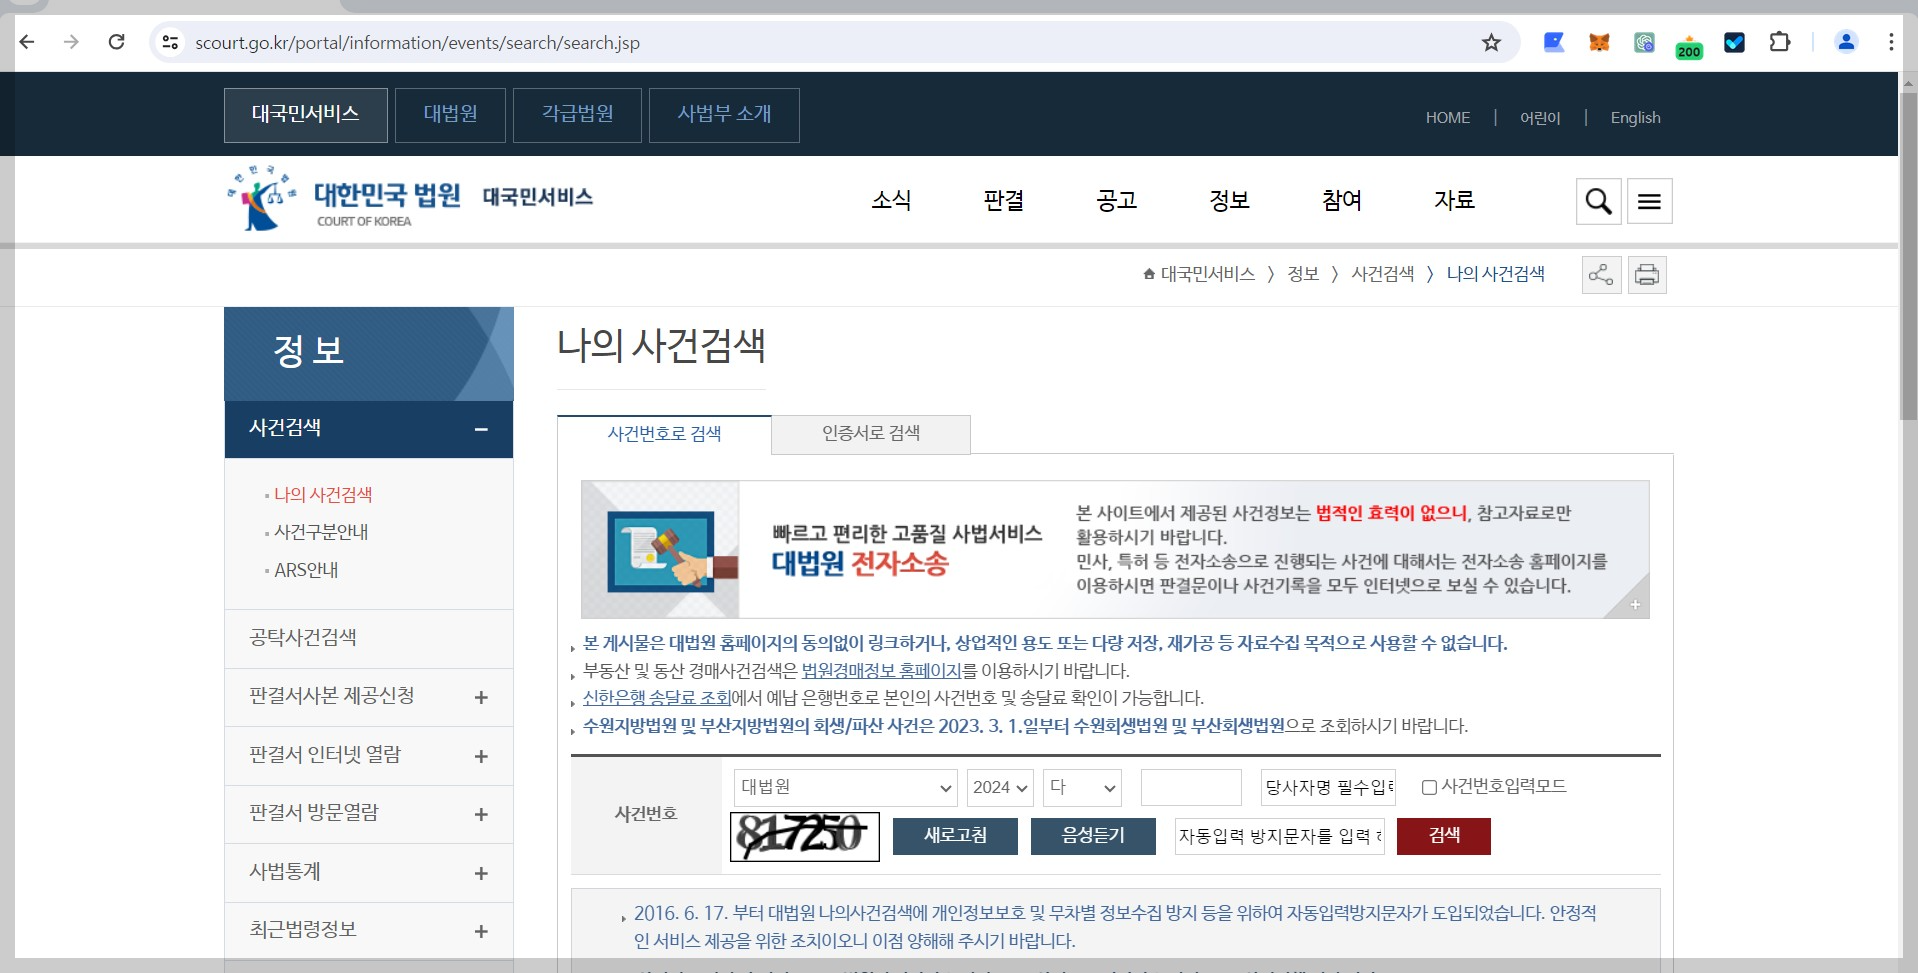Switch to 인증서로 검색 tab

[x=871, y=434]
